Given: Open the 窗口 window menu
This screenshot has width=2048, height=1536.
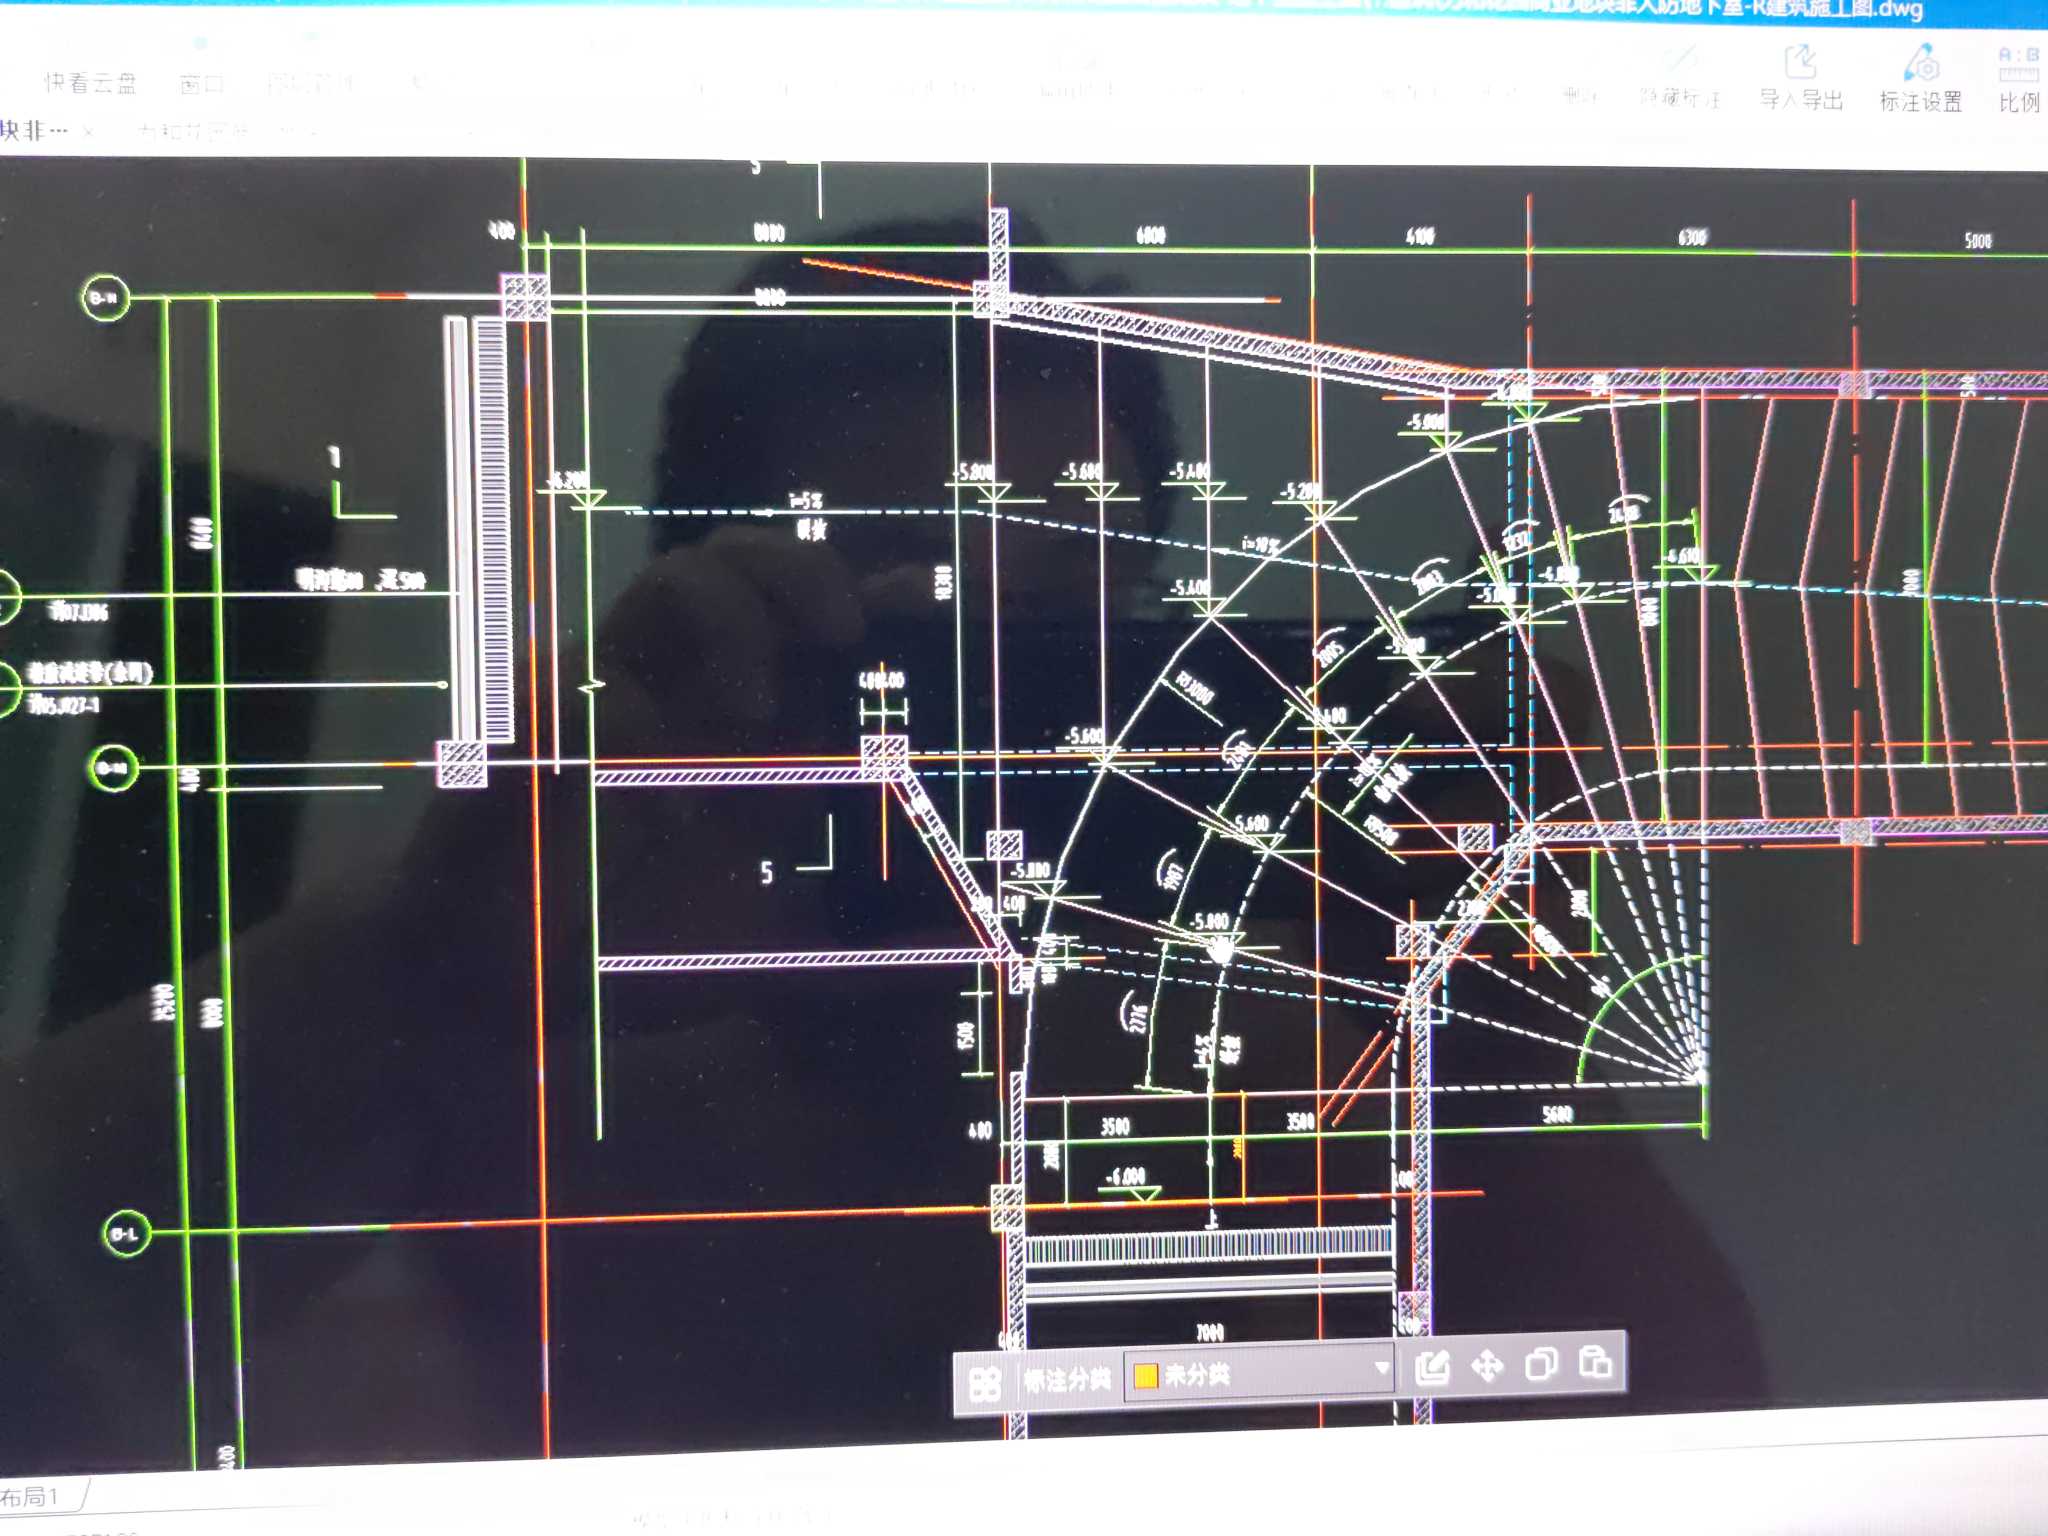Looking at the screenshot, I should point(201,84).
